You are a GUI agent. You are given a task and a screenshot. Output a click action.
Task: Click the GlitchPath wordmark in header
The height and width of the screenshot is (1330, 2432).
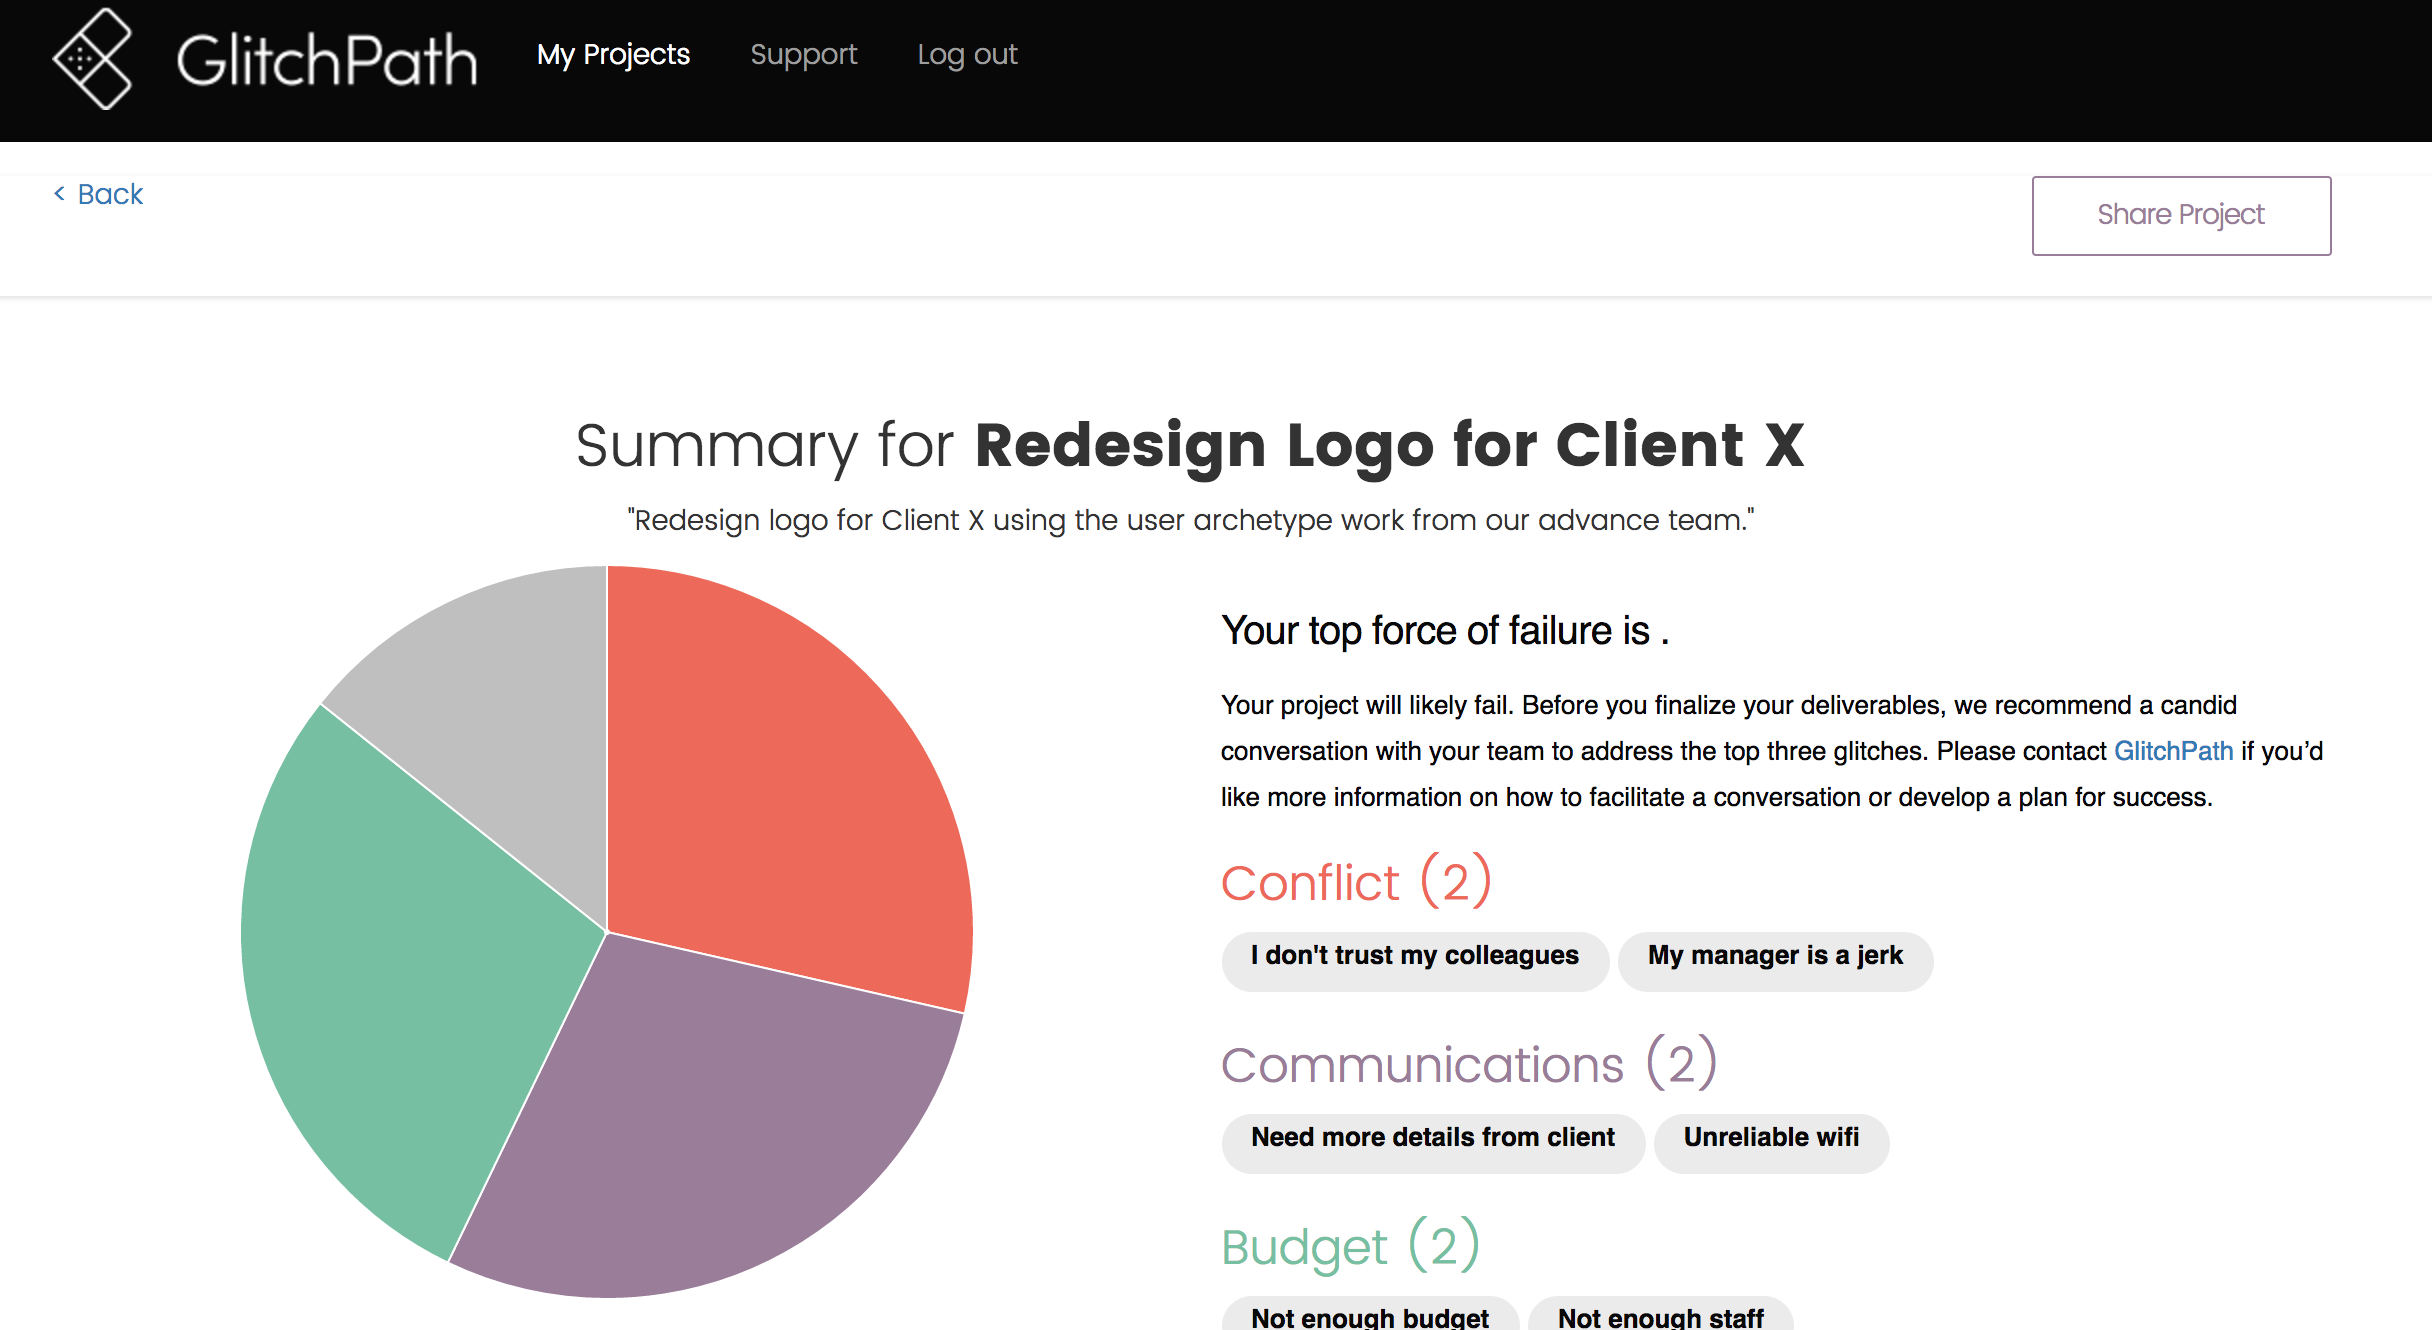(326, 60)
